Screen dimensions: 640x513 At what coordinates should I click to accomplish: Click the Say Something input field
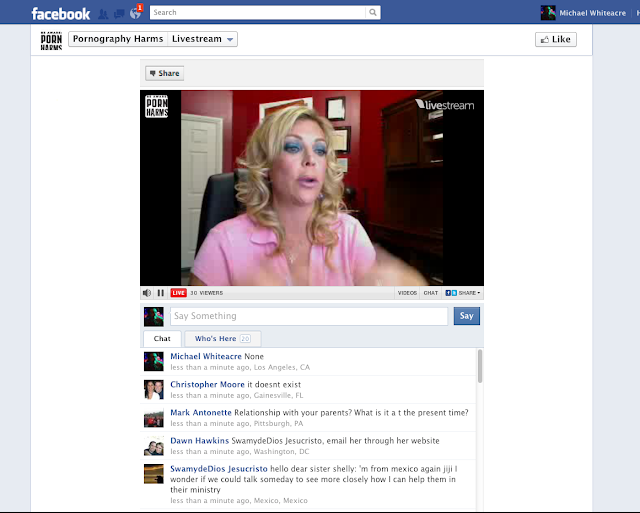(x=309, y=316)
